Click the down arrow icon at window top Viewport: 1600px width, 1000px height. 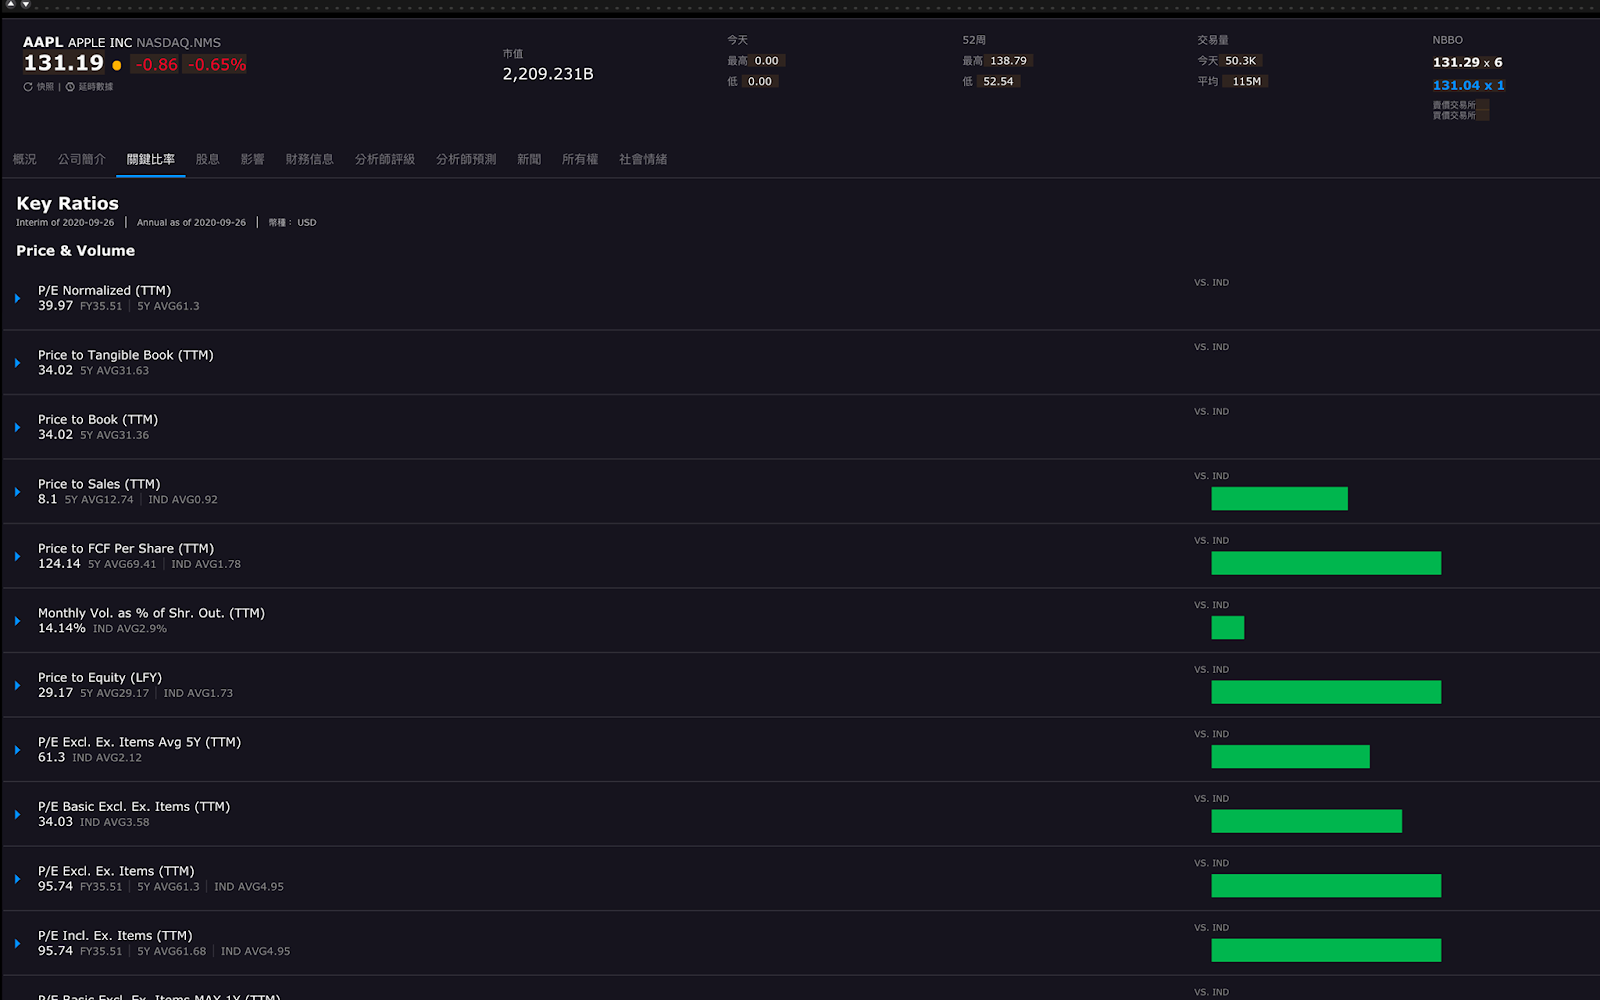tap(26, 5)
